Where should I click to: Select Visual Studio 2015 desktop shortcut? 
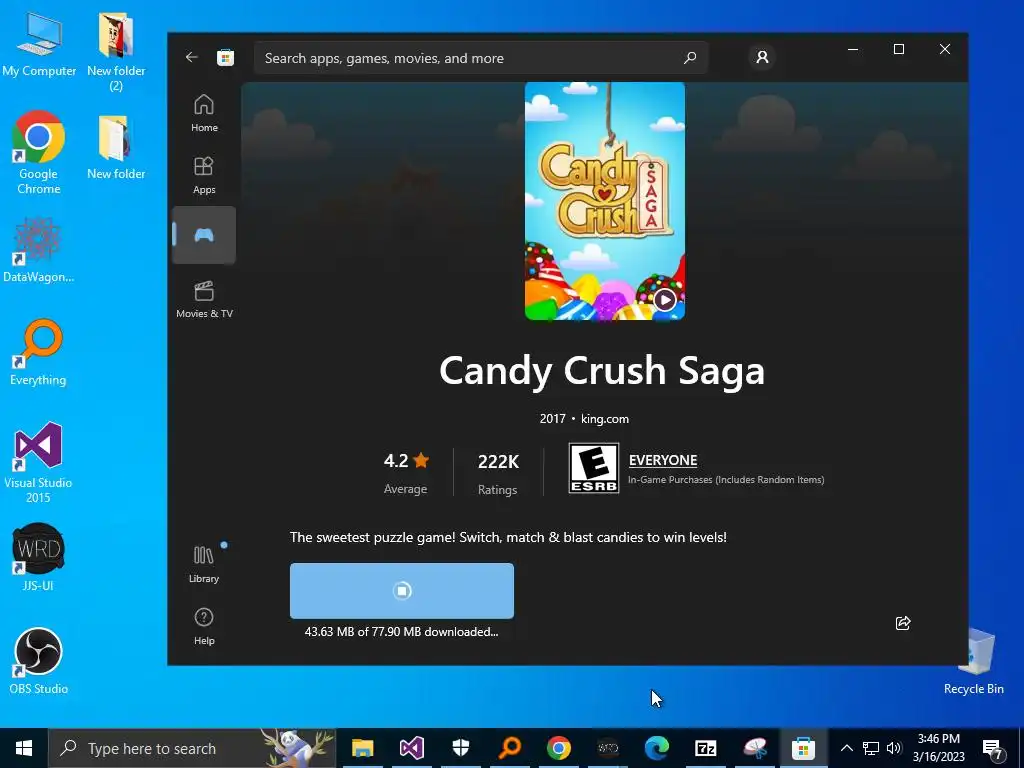pos(39,462)
